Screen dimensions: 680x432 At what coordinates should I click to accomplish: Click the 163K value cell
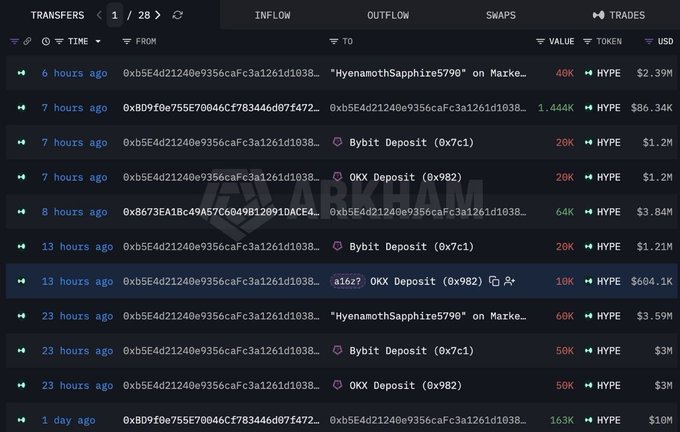(x=562, y=420)
